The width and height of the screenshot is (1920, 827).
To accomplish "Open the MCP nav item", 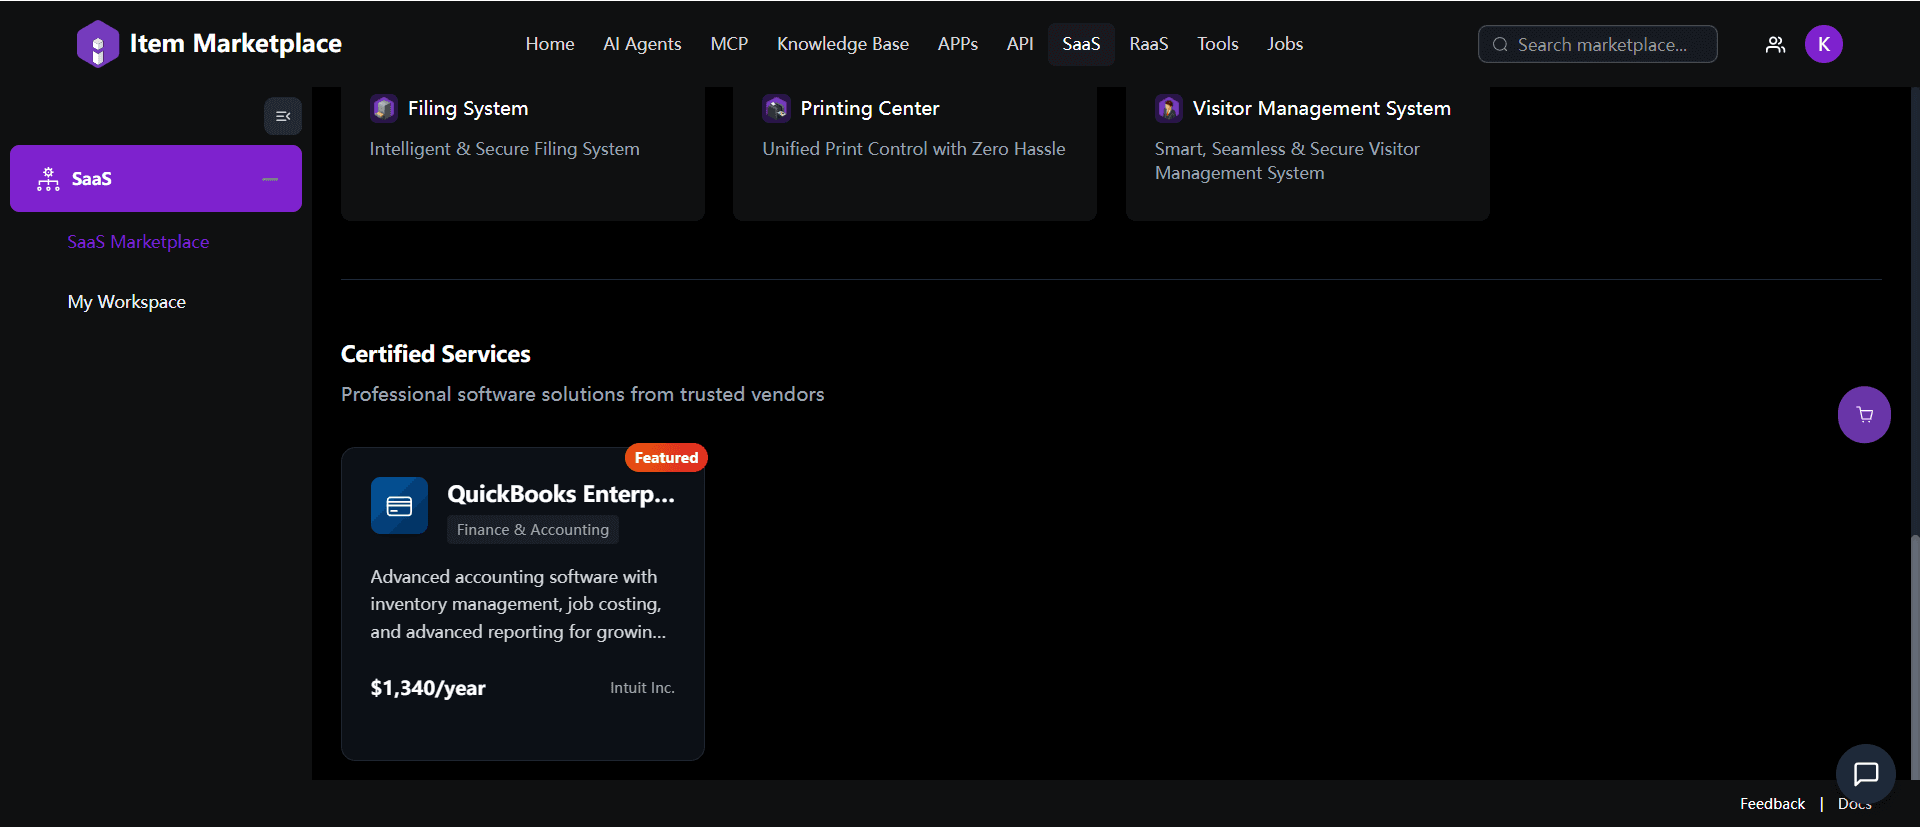I will click(x=729, y=44).
